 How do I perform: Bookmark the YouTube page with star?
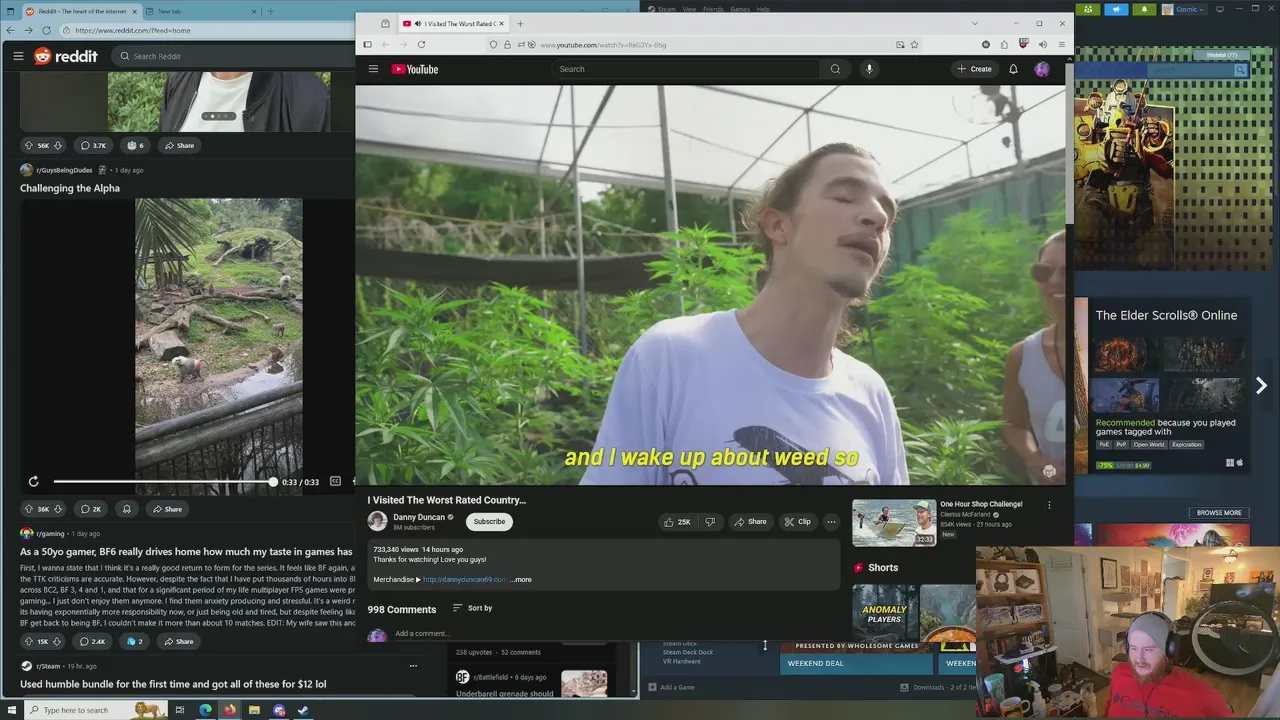click(914, 44)
